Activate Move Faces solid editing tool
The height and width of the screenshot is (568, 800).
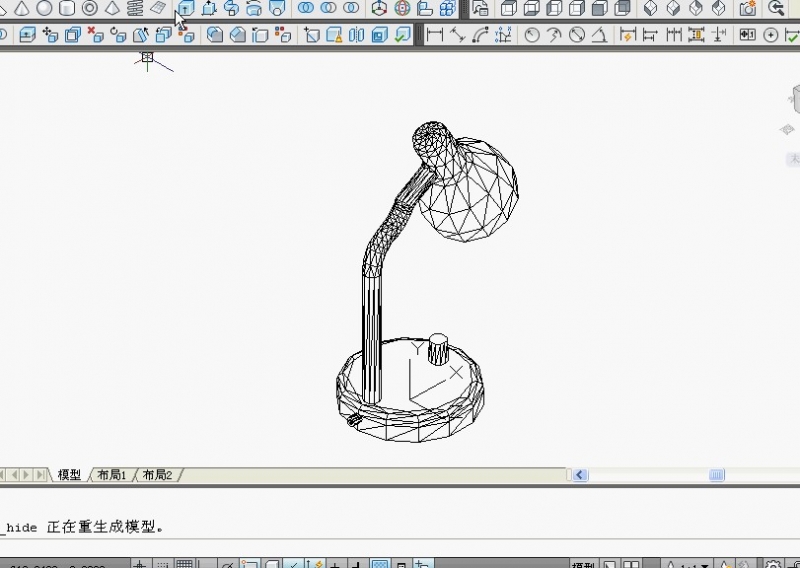coord(50,35)
